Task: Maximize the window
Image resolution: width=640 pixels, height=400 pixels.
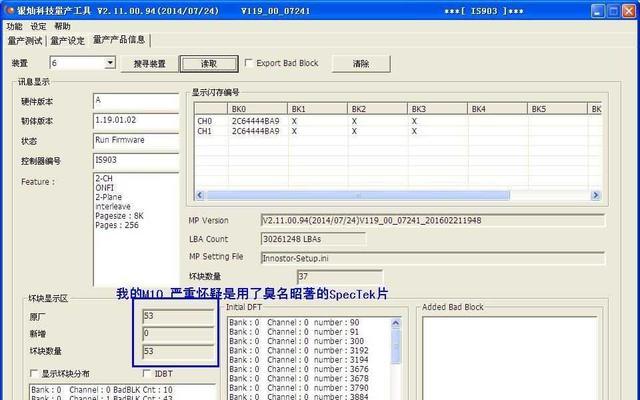Action: 613,11
